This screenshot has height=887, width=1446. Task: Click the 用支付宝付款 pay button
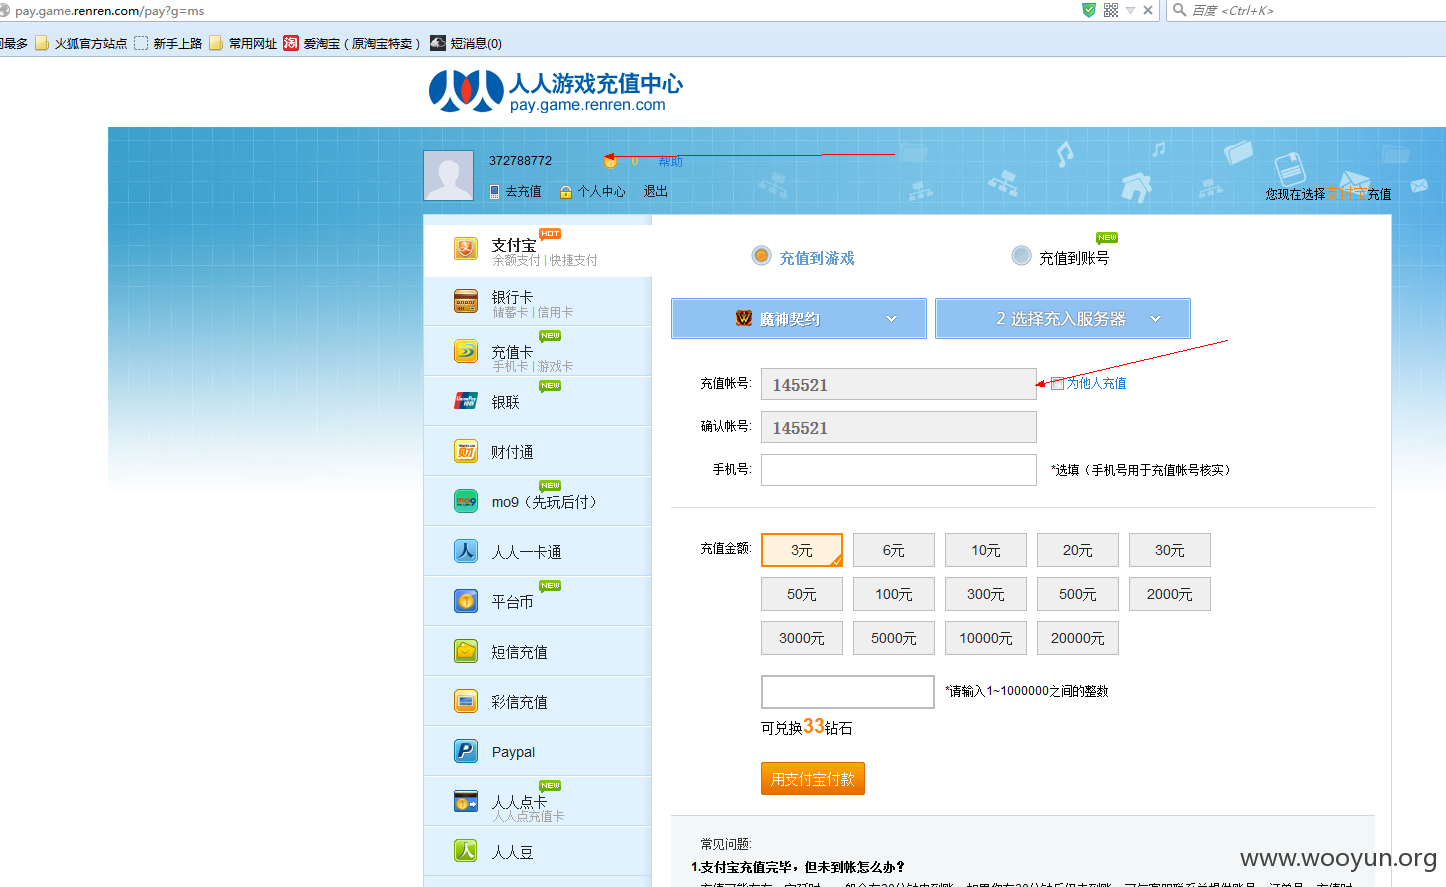tap(813, 779)
